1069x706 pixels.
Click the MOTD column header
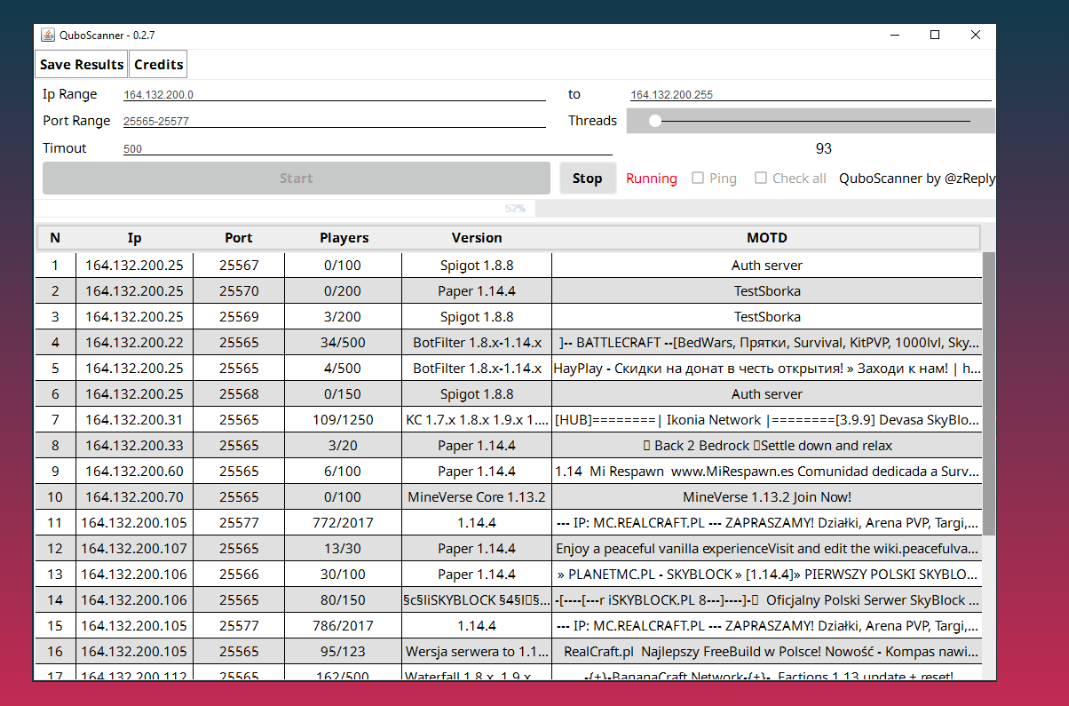click(x=767, y=238)
